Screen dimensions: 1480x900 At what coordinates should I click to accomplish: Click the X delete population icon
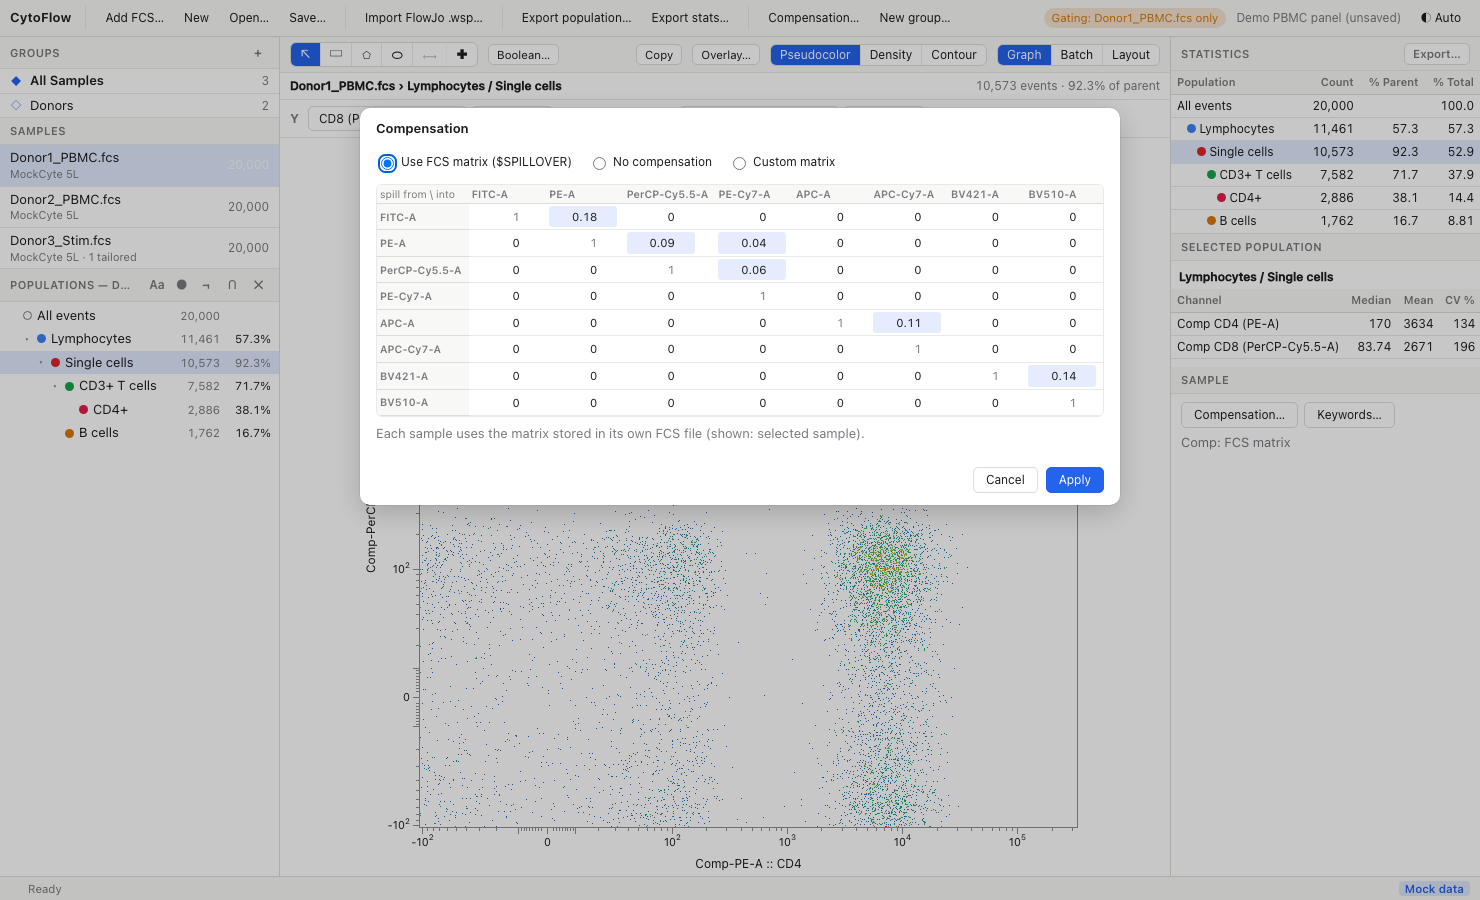tap(258, 285)
